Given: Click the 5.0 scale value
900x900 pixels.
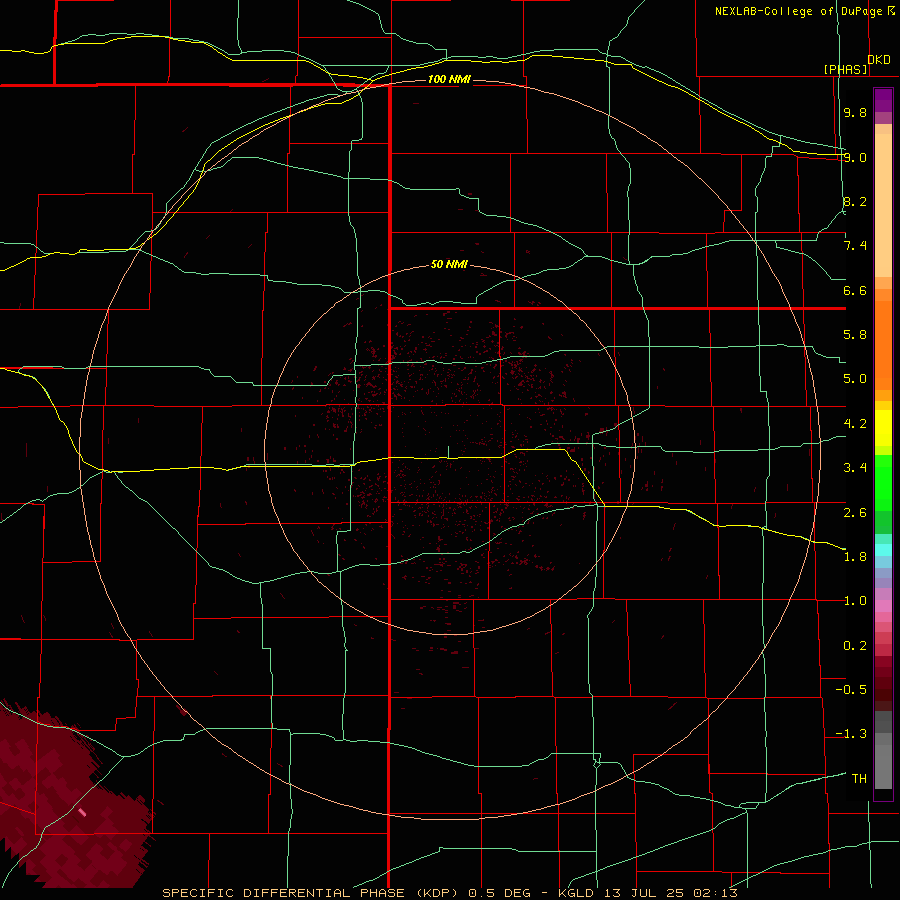Looking at the screenshot, I should 855,379.
